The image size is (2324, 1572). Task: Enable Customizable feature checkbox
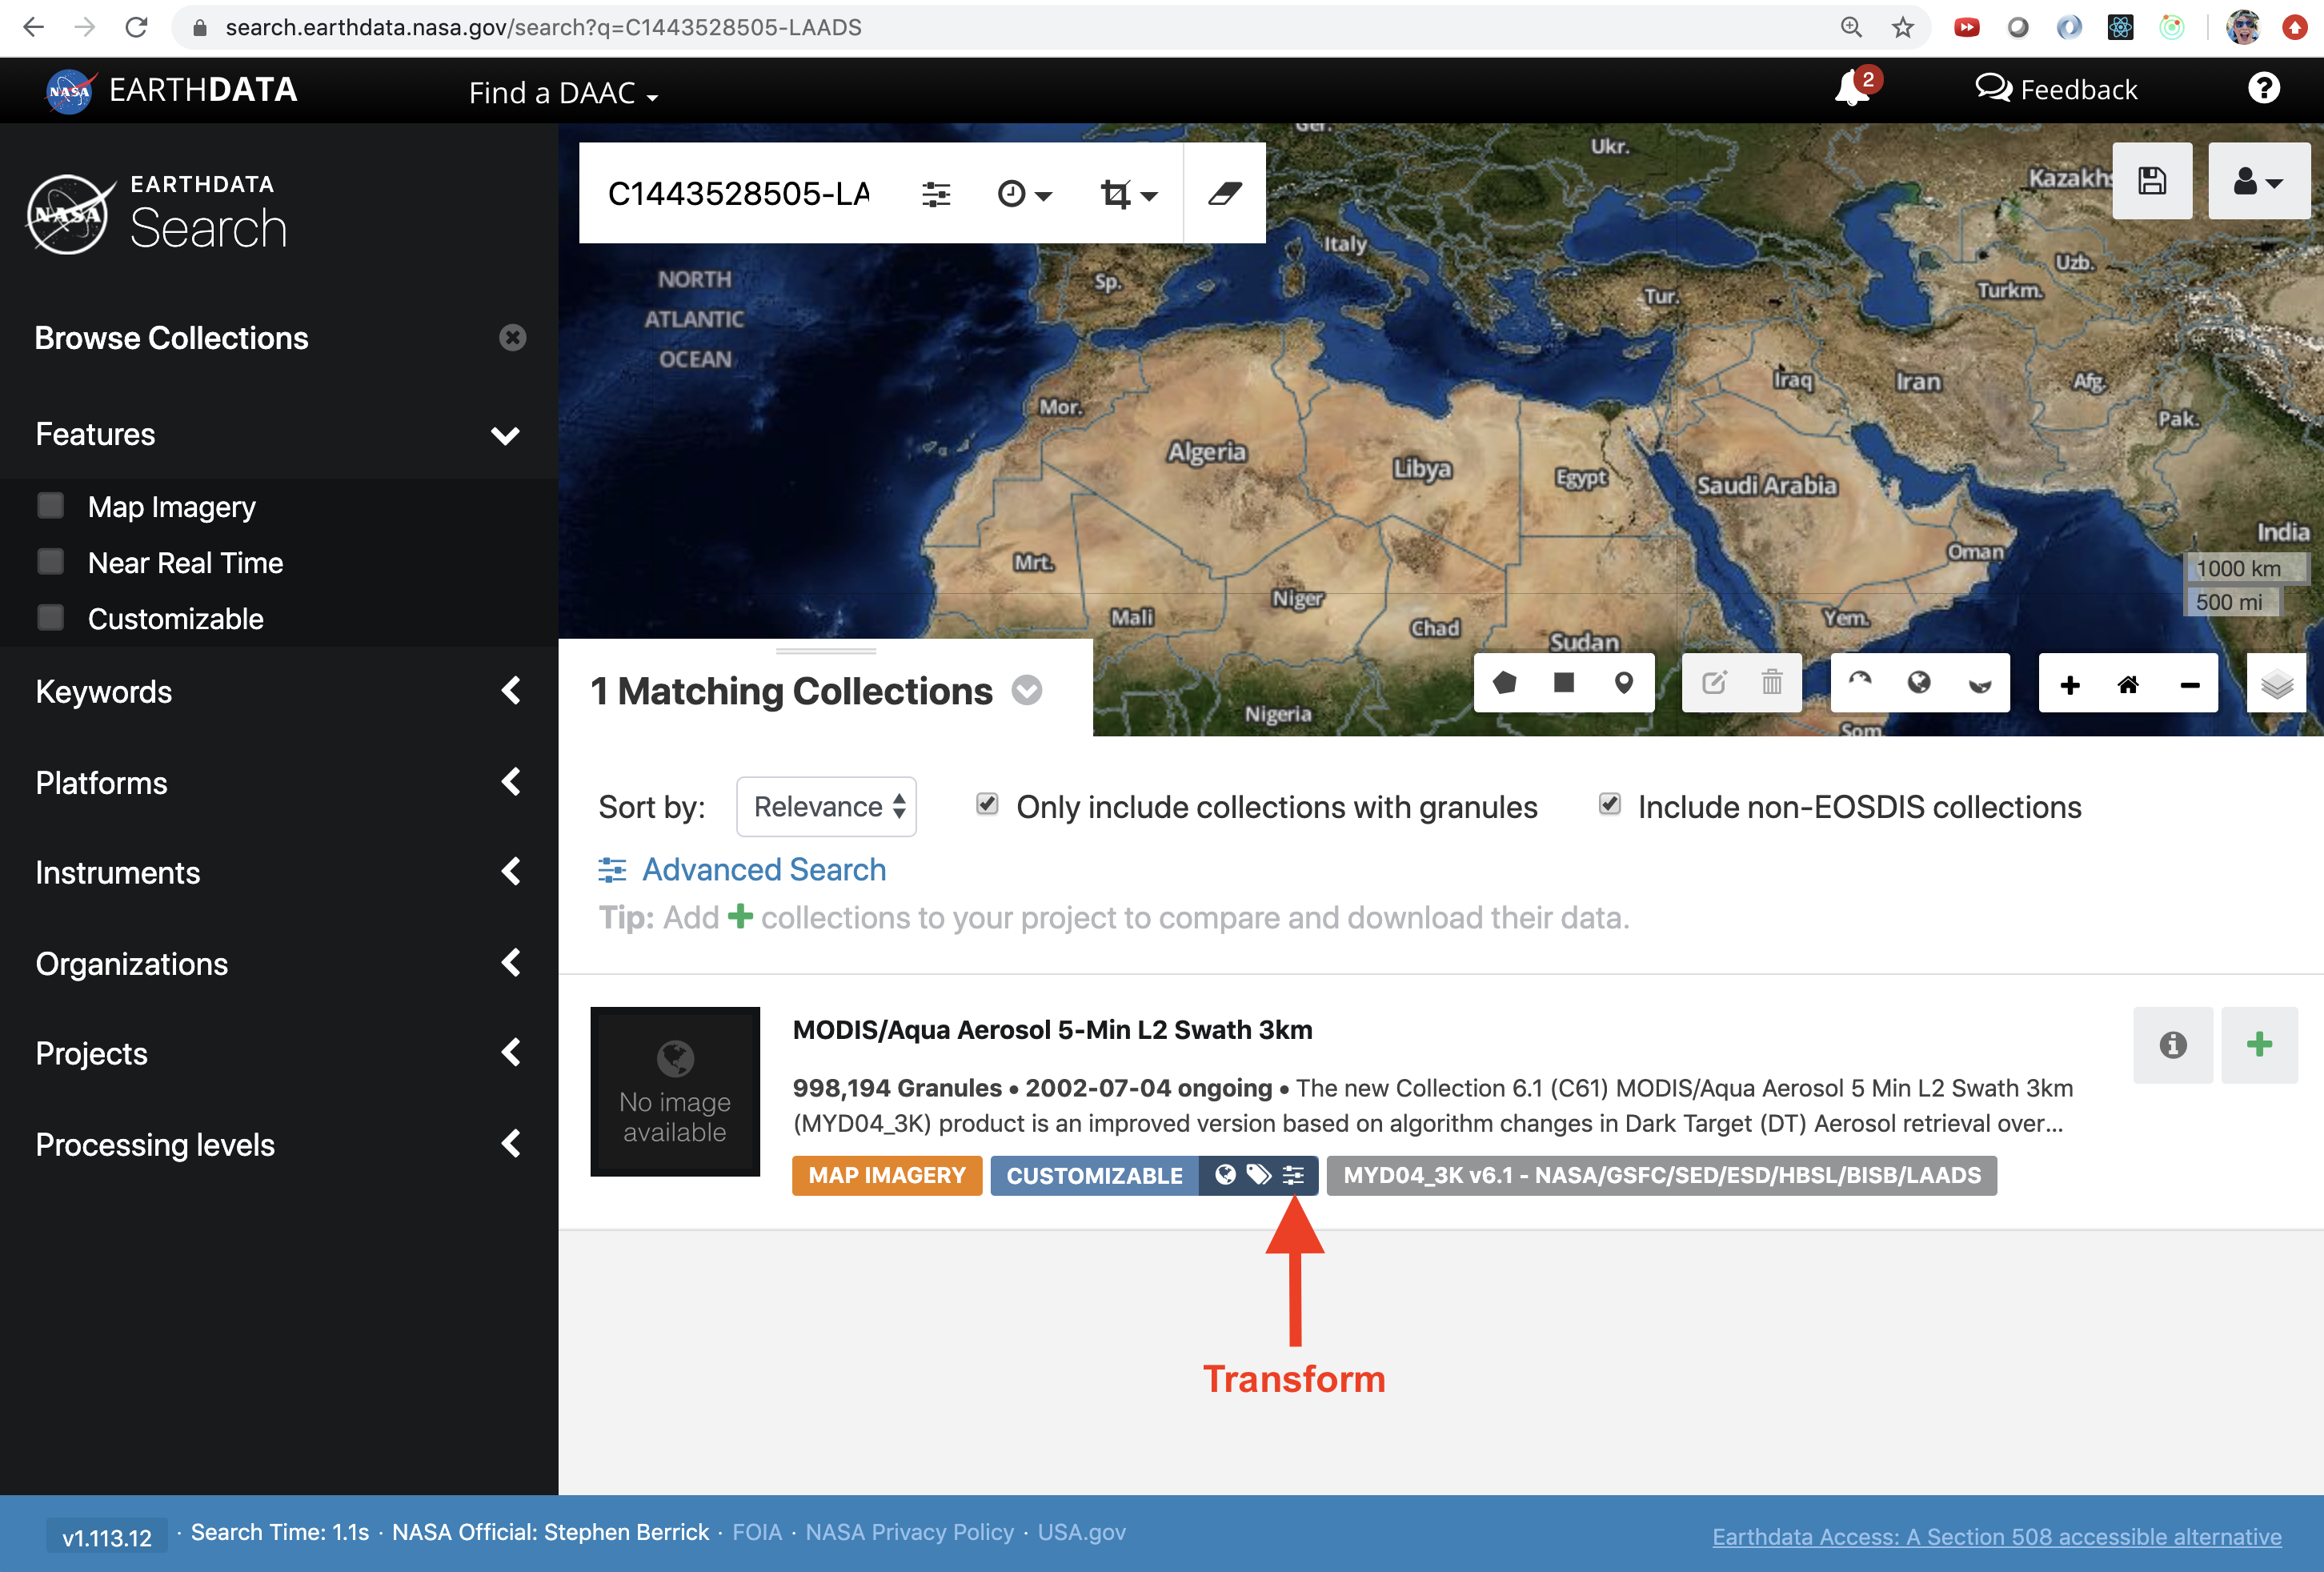tap(50, 618)
